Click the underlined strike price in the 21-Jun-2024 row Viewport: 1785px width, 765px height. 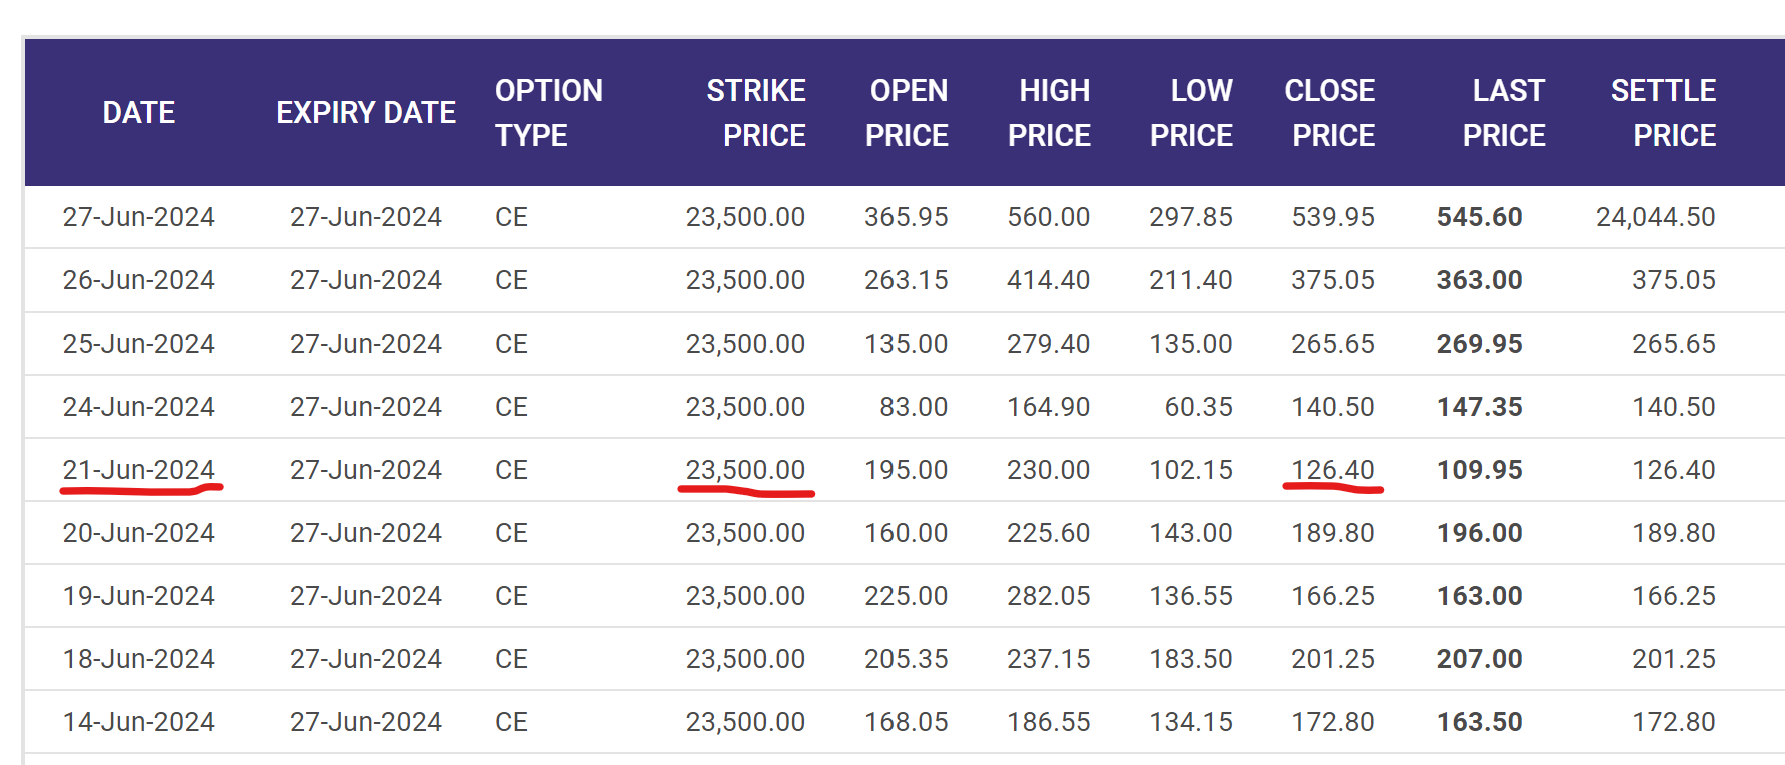[x=745, y=470]
